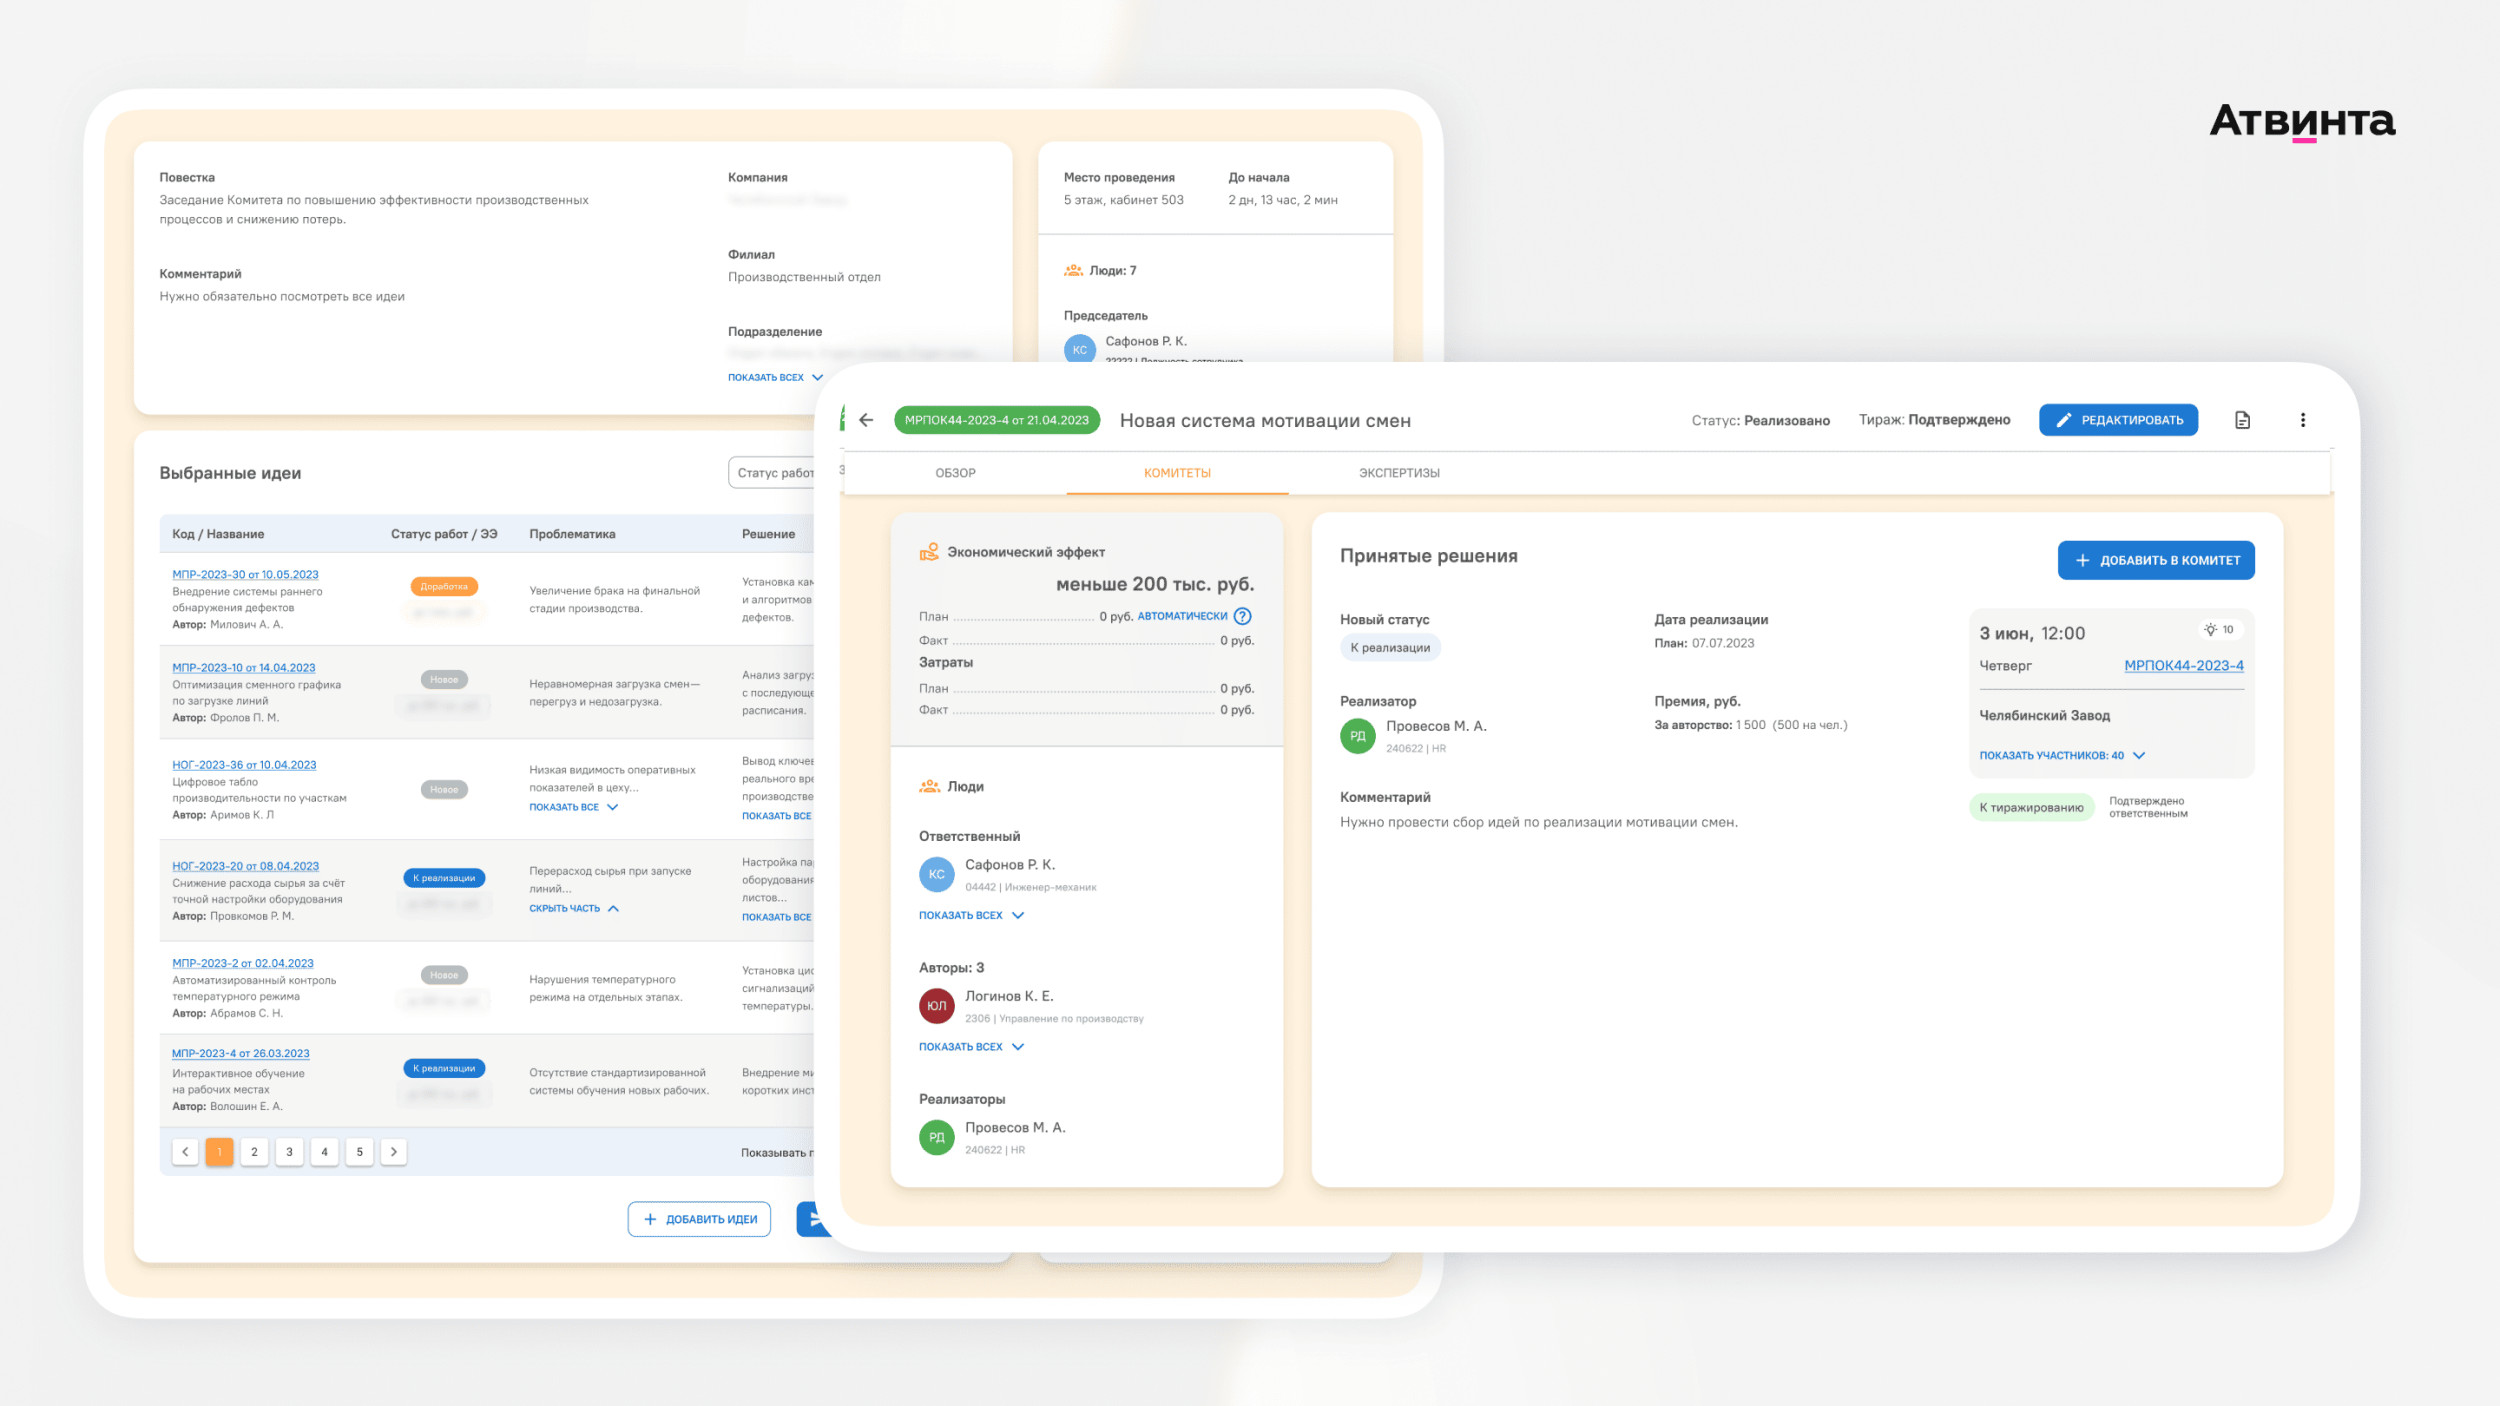Expand Показать всех under Ответственный
The width and height of the screenshot is (2500, 1406).
(x=970, y=915)
